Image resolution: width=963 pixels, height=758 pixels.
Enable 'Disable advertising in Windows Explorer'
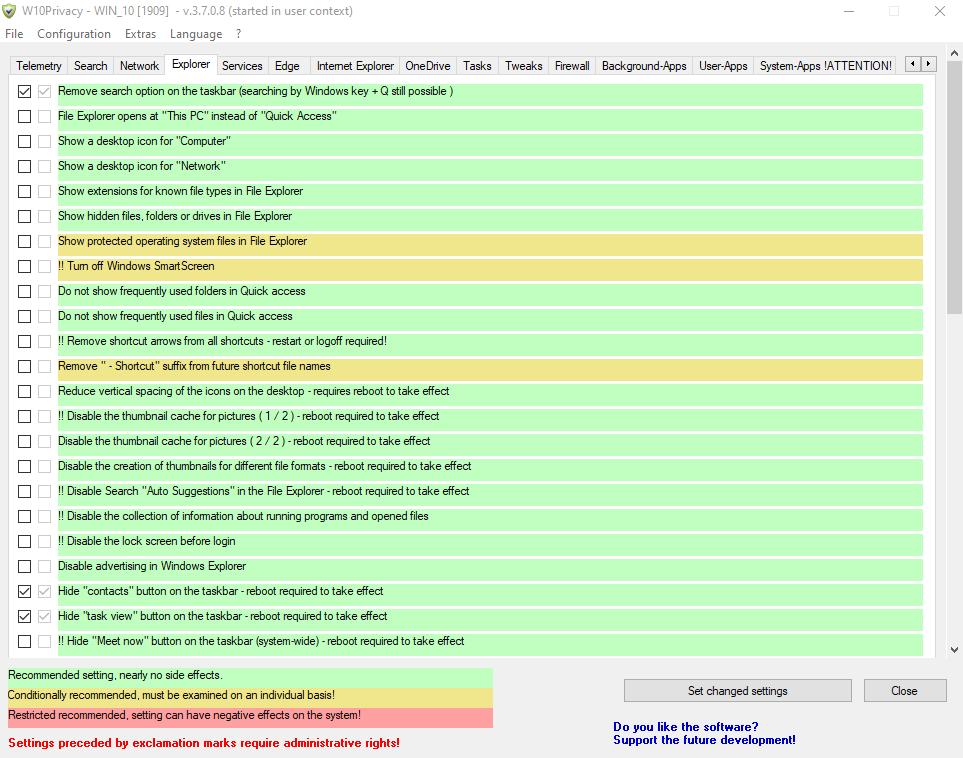25,566
